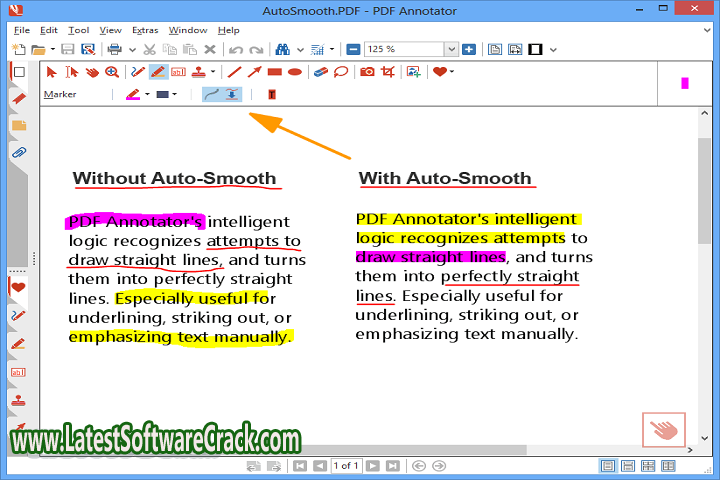This screenshot has height=480, width=720.
Task: Click the marker pen color swatch
Action: pos(133,95)
